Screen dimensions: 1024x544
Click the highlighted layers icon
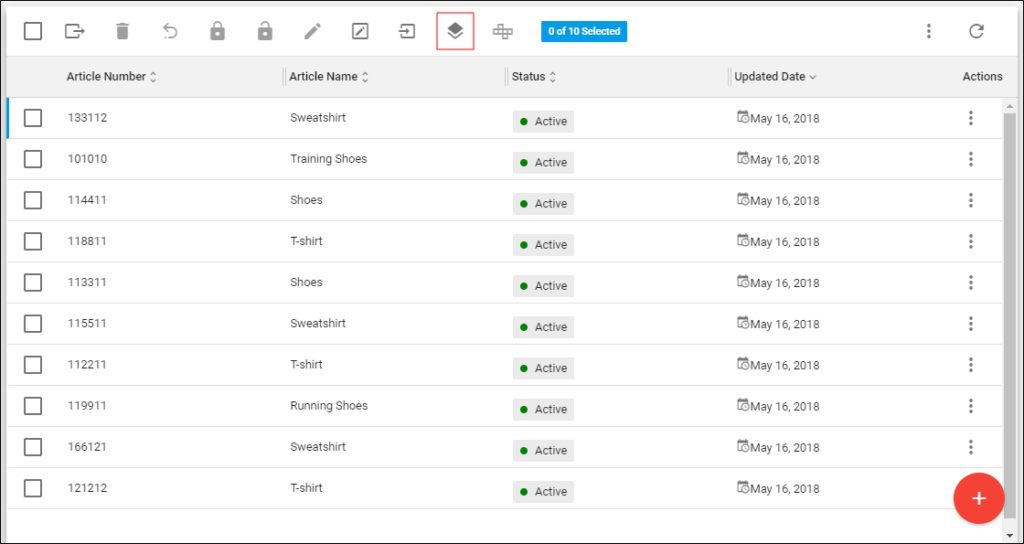click(x=455, y=31)
